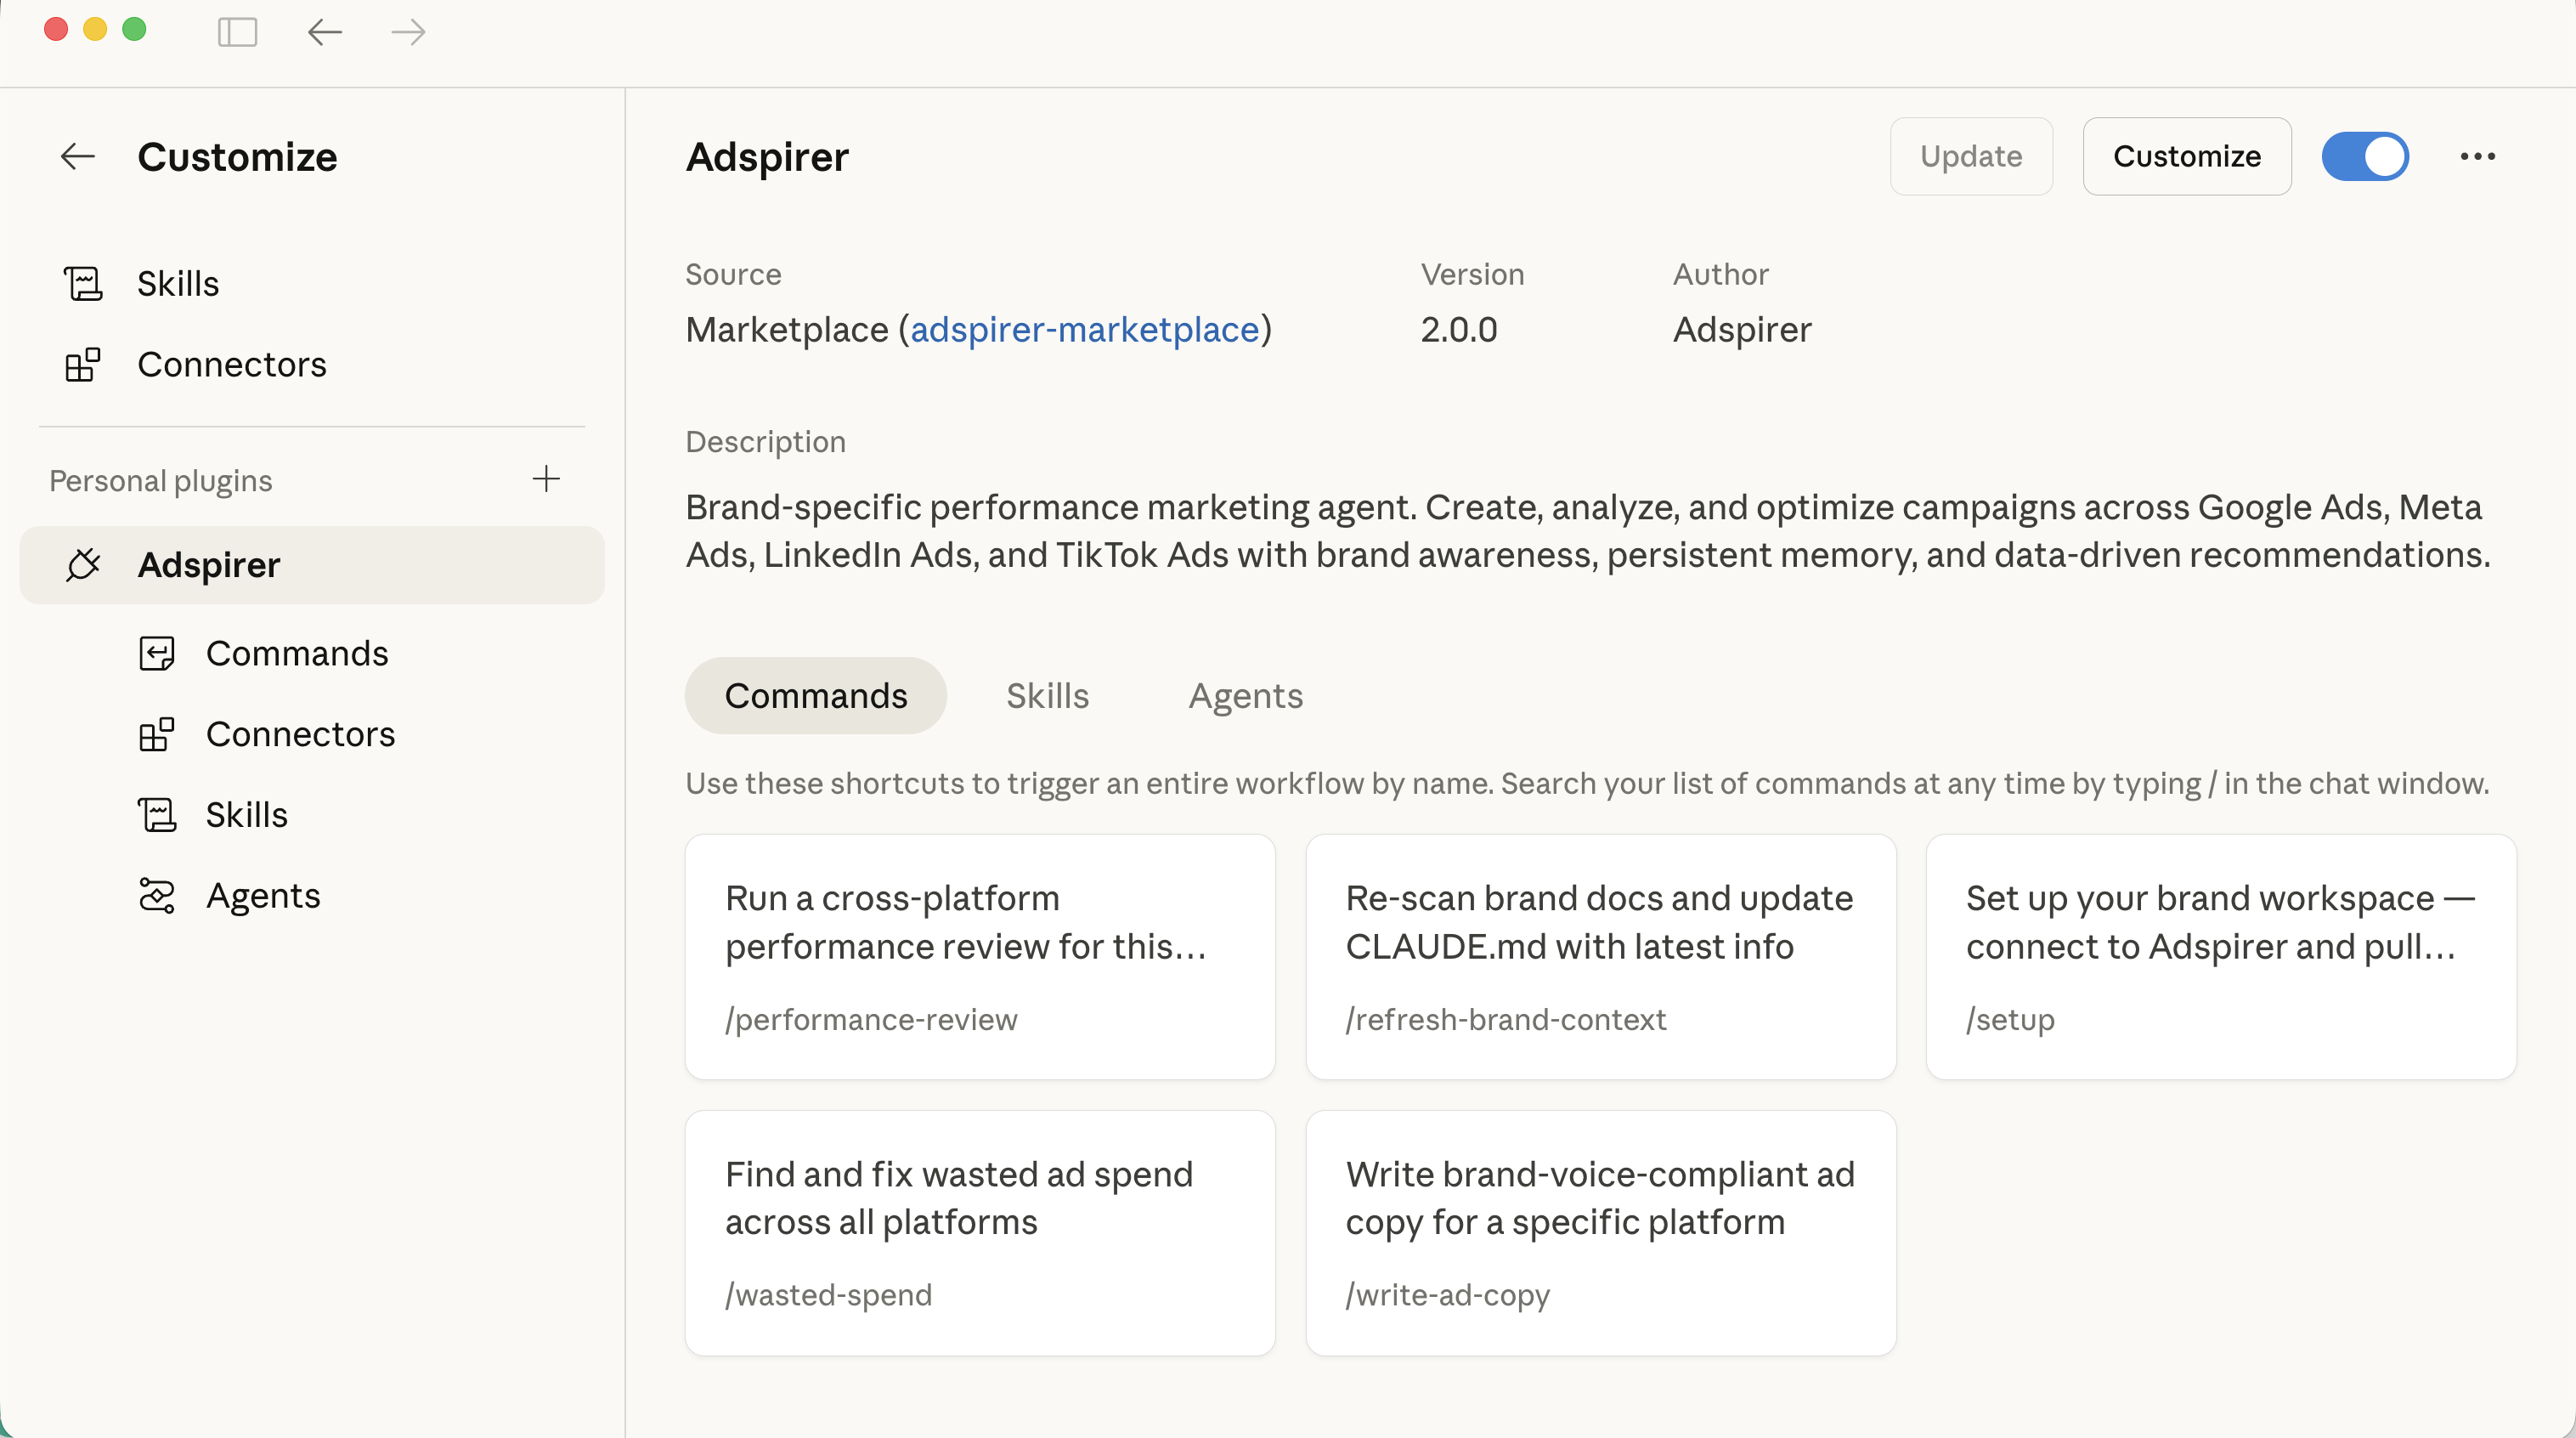
Task: Open the adspirer-marketplace link
Action: (1086, 329)
